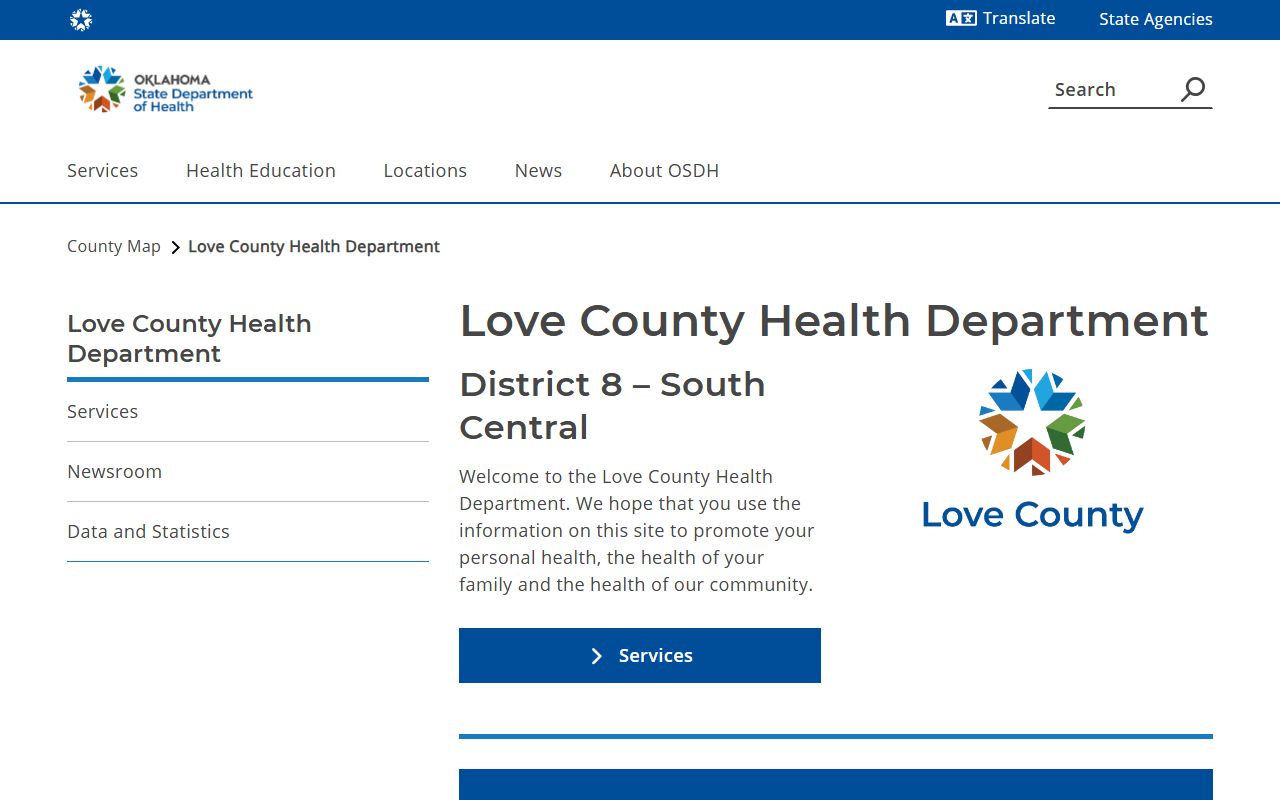Open sidebar Love County Health Department heading
1280x800 pixels.
pyautogui.click(x=189, y=338)
